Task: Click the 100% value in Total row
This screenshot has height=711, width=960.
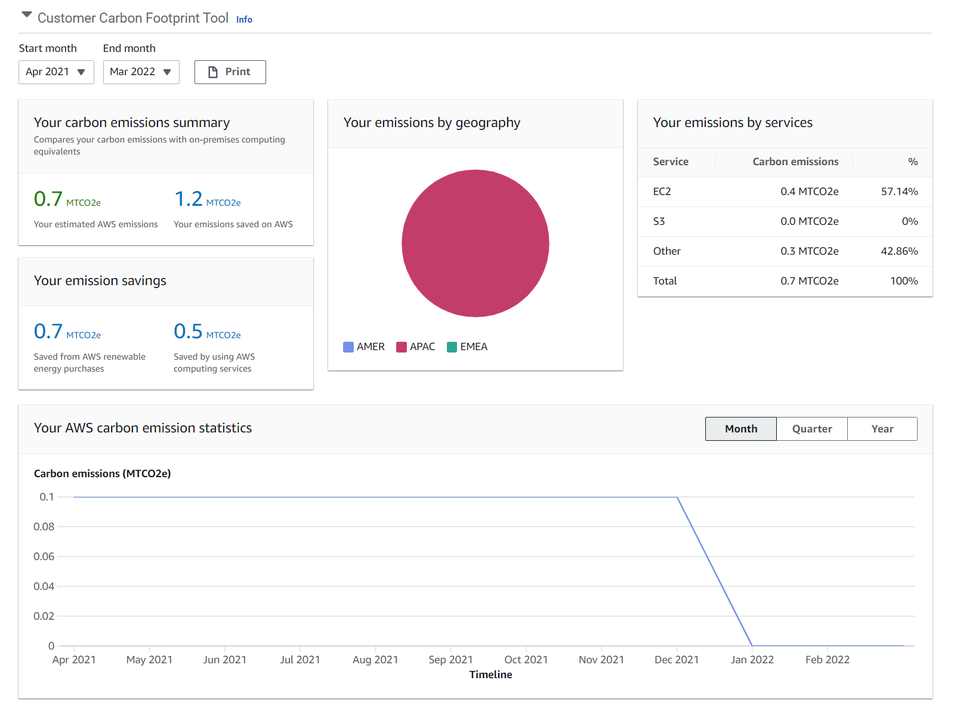Action: [904, 281]
